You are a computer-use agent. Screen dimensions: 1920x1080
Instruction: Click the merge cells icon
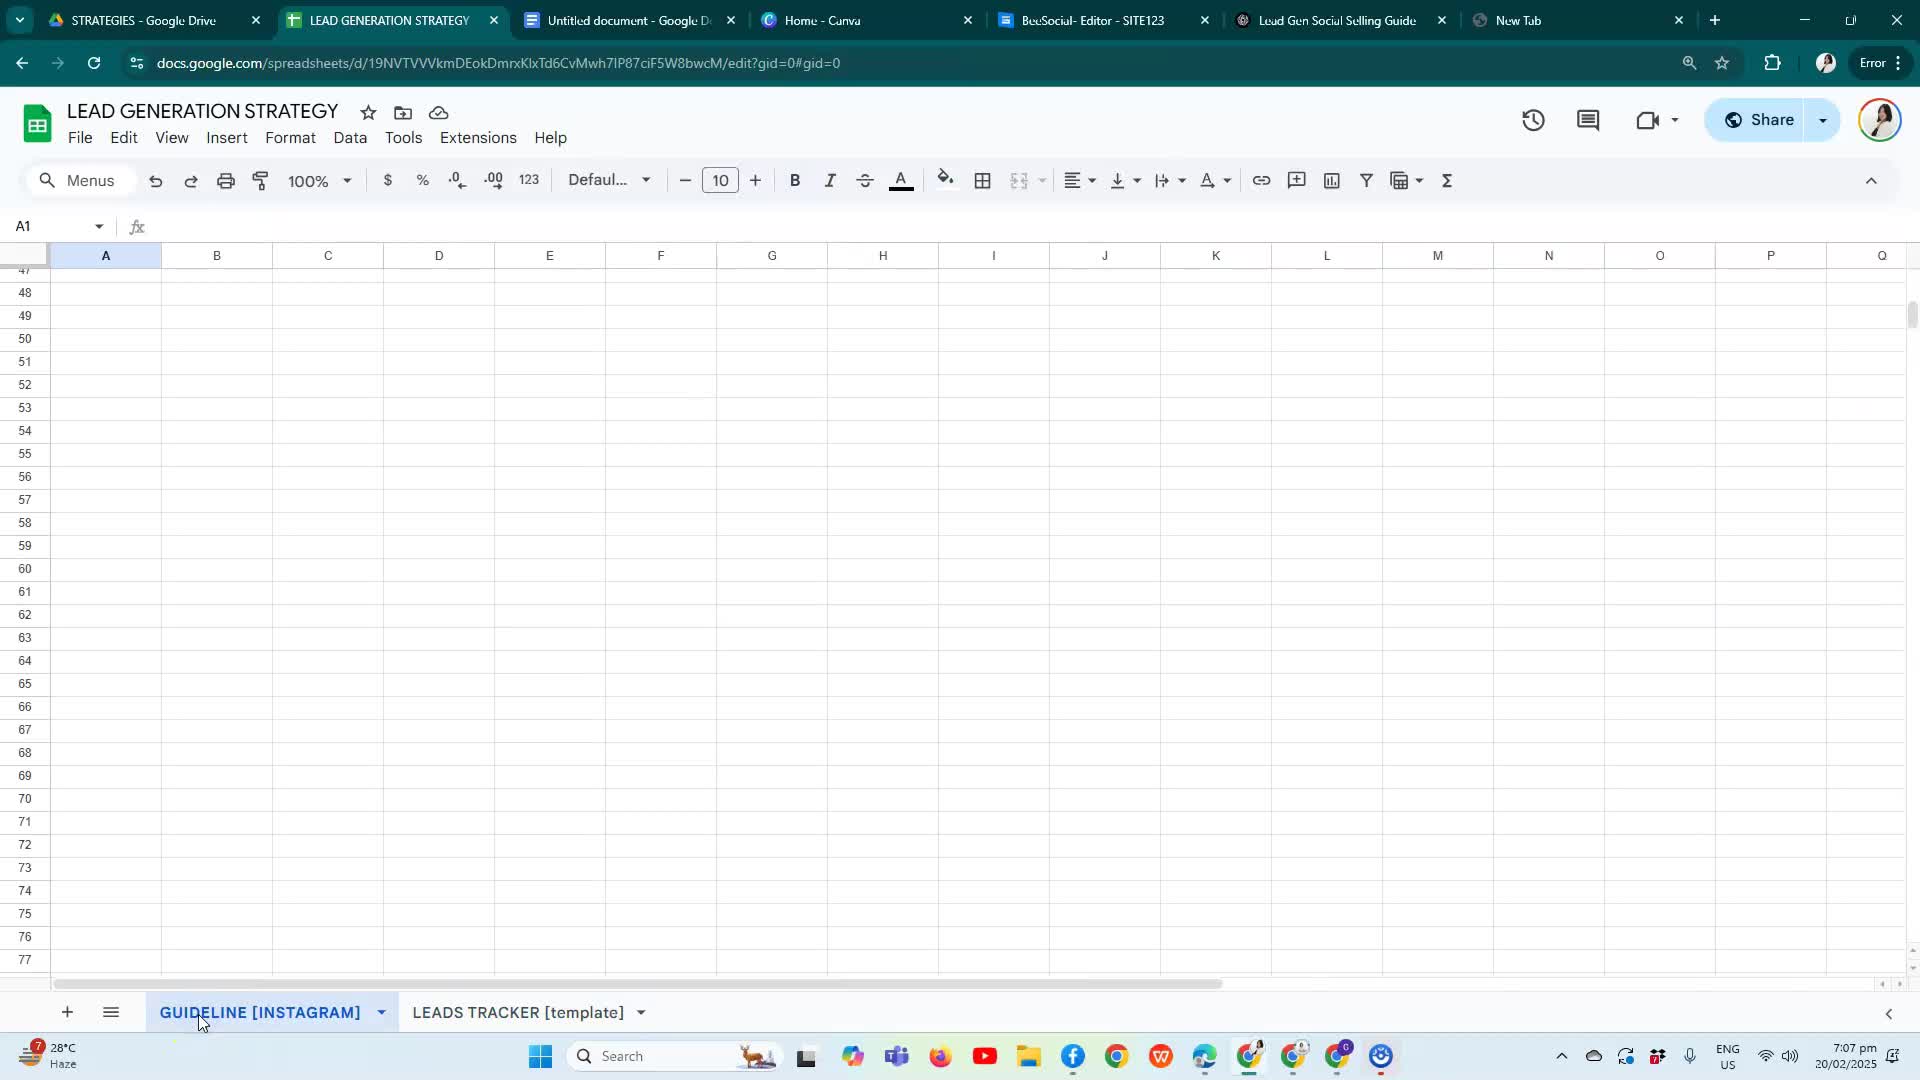1019,181
